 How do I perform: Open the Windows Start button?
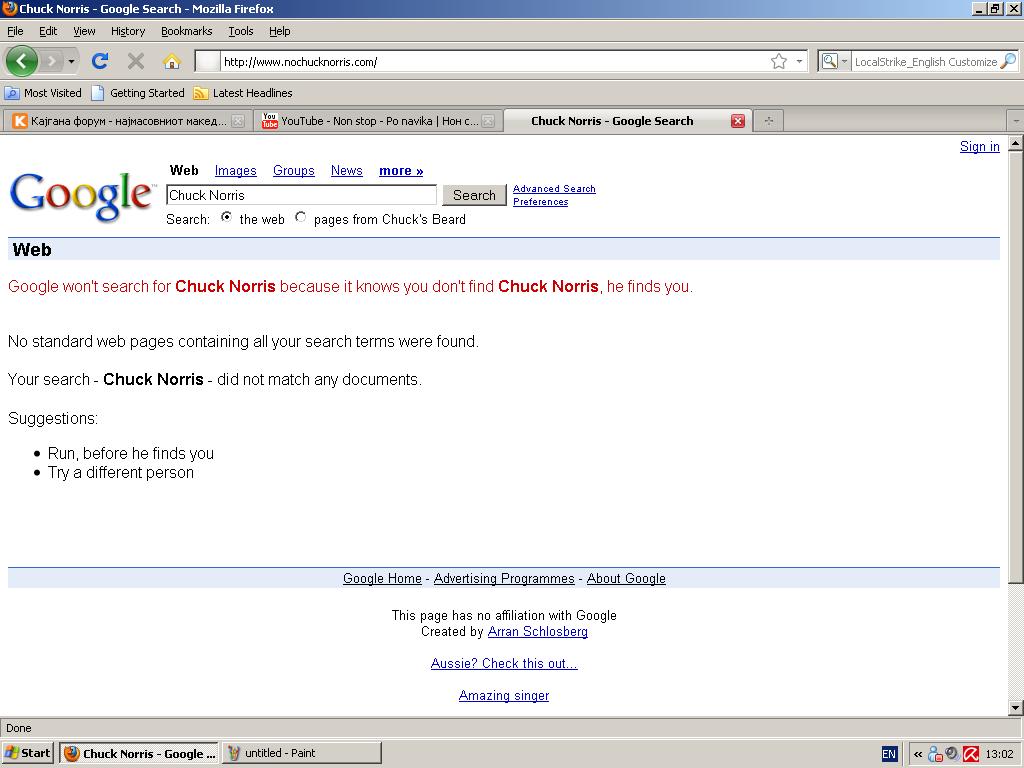coord(27,753)
